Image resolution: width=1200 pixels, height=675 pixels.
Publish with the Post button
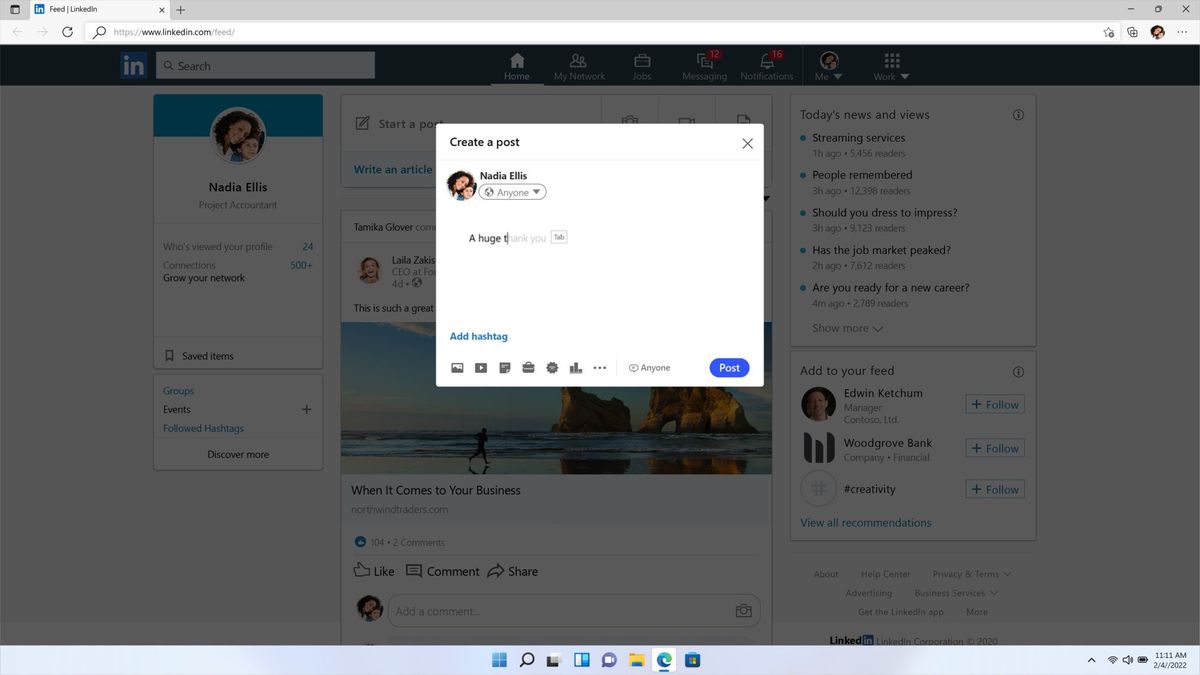click(x=729, y=367)
